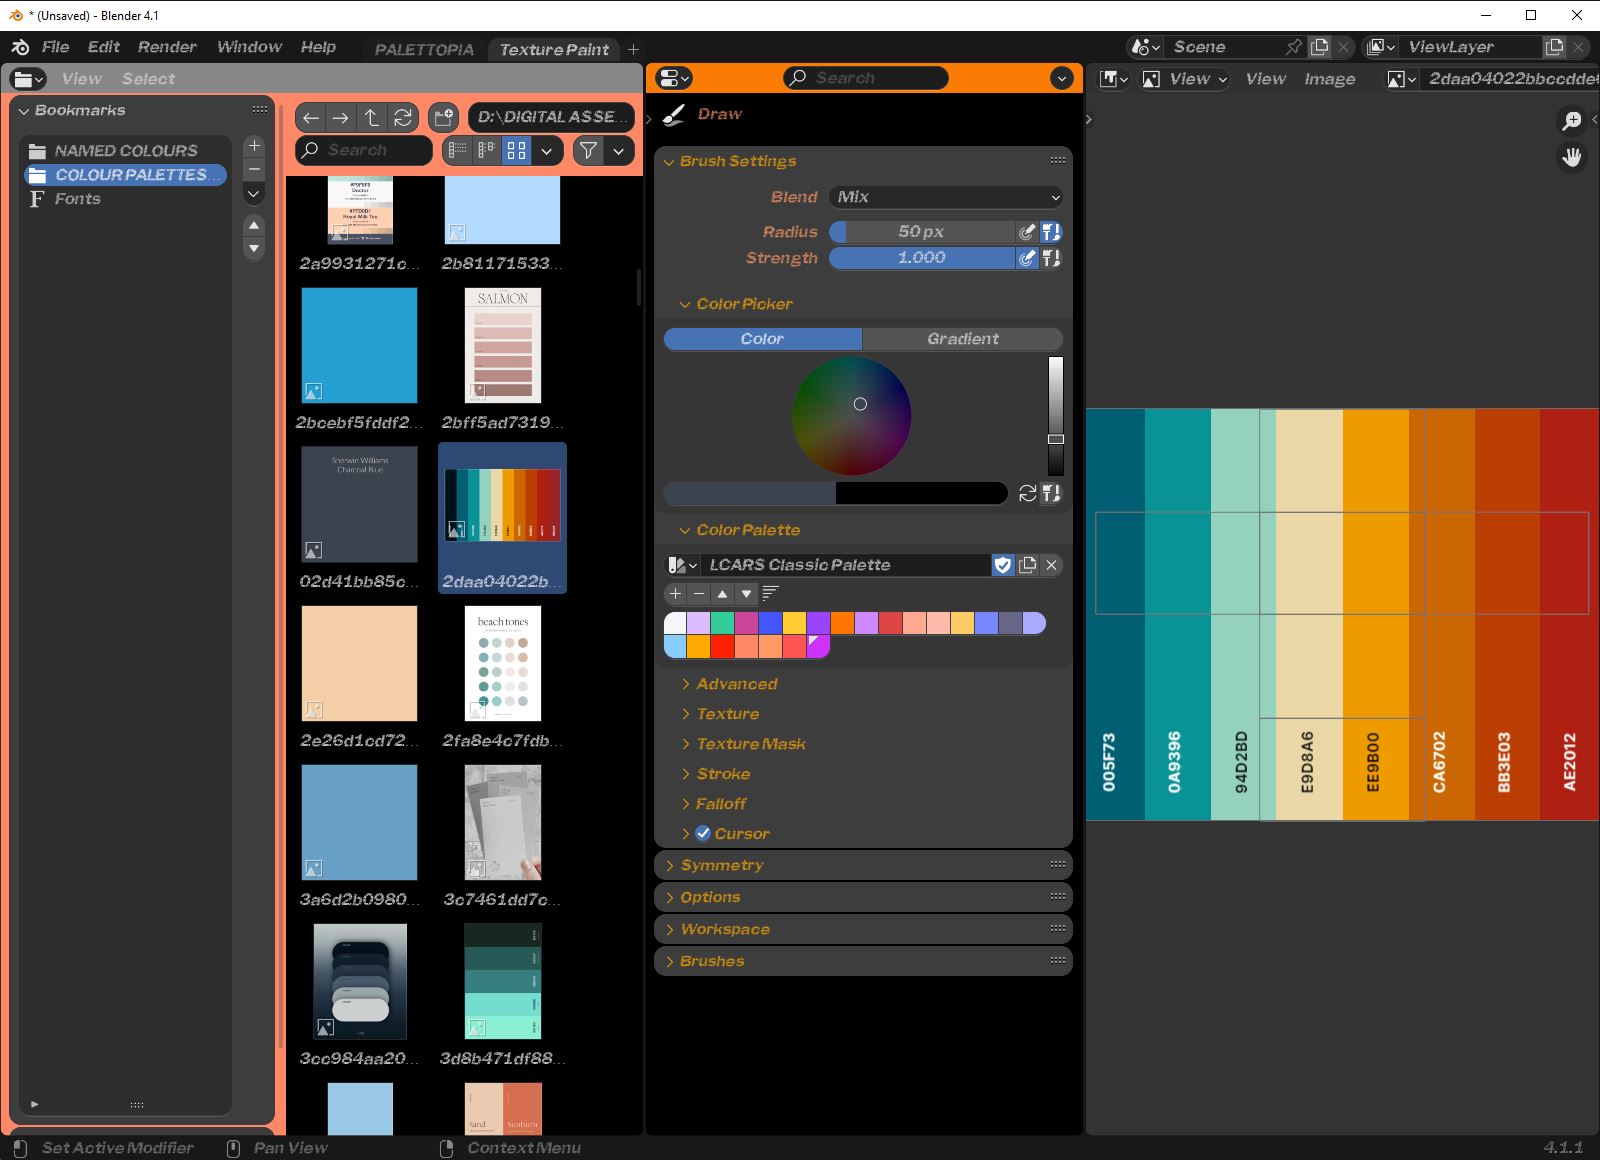This screenshot has height=1160, width=1600.
Task: Toggle unified strength setting
Action: [x=1051, y=258]
